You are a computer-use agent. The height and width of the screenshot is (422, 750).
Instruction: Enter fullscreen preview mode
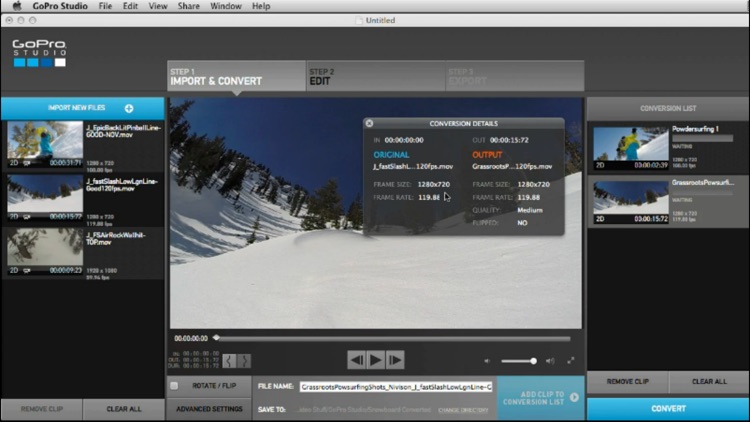(571, 361)
